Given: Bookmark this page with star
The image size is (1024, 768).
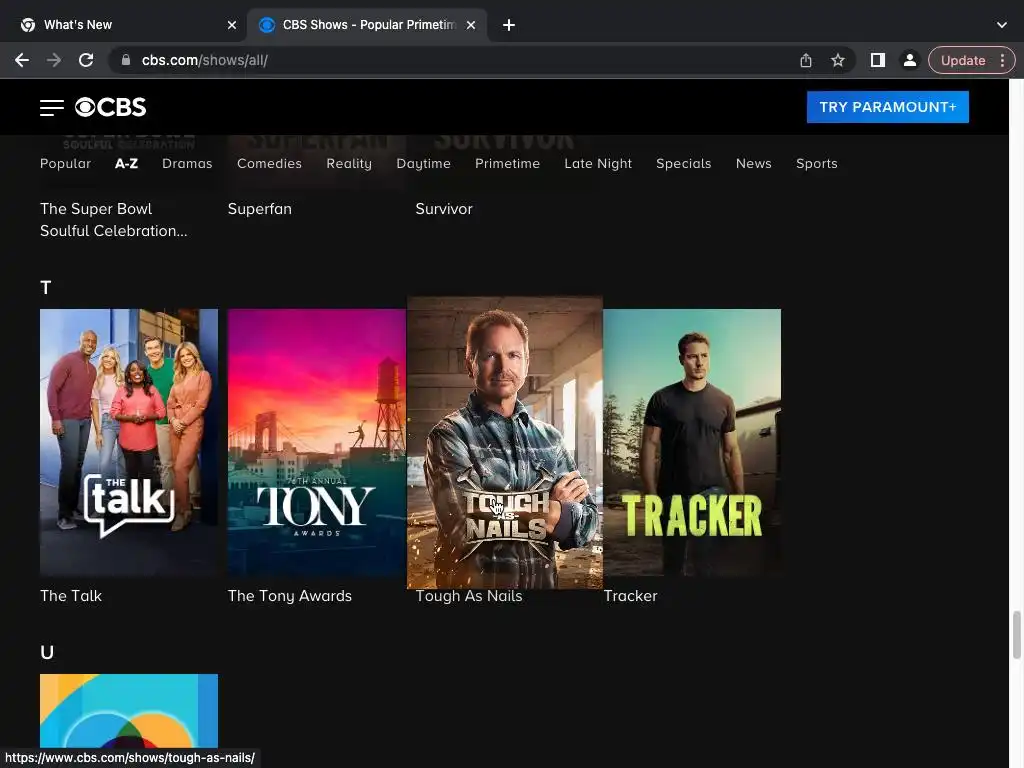Looking at the screenshot, I should point(838,60).
